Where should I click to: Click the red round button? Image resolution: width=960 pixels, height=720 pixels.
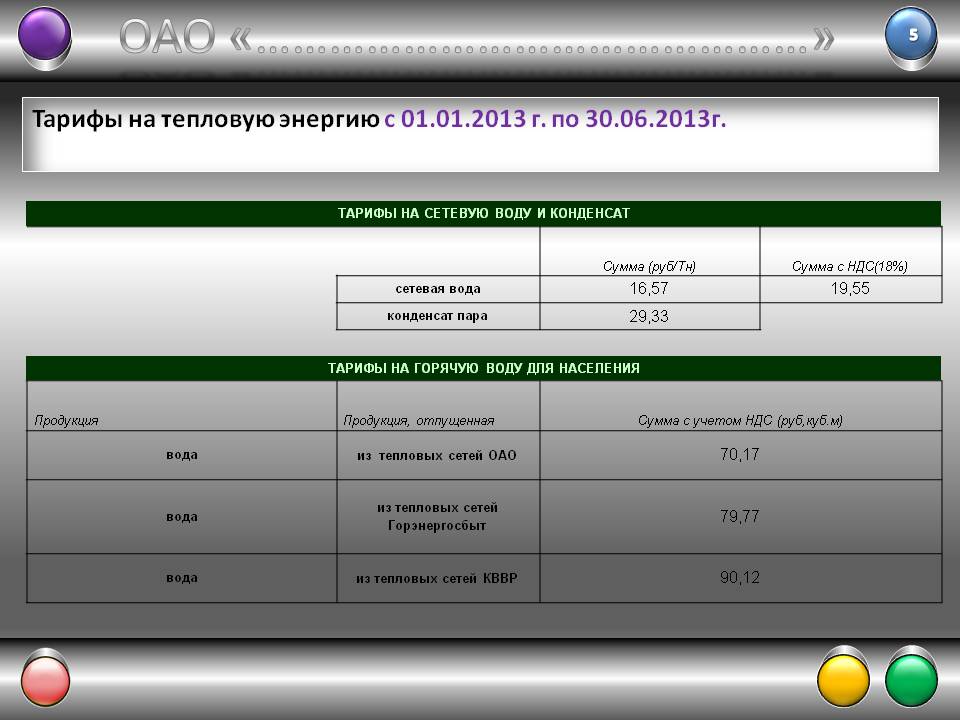[45, 680]
